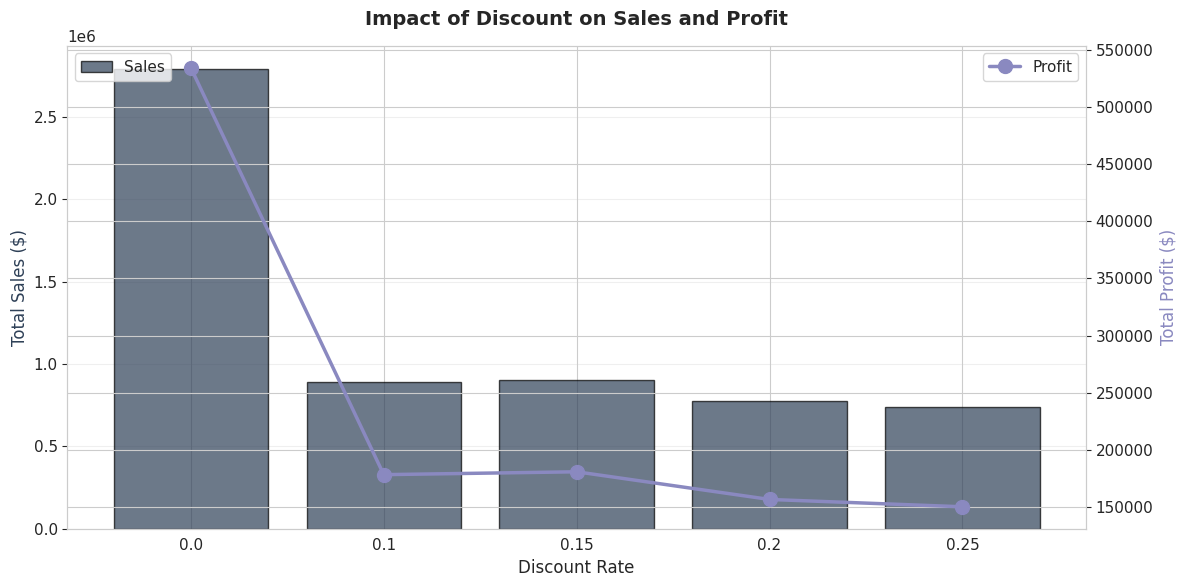Click the Profit legend line marker

click(1005, 67)
